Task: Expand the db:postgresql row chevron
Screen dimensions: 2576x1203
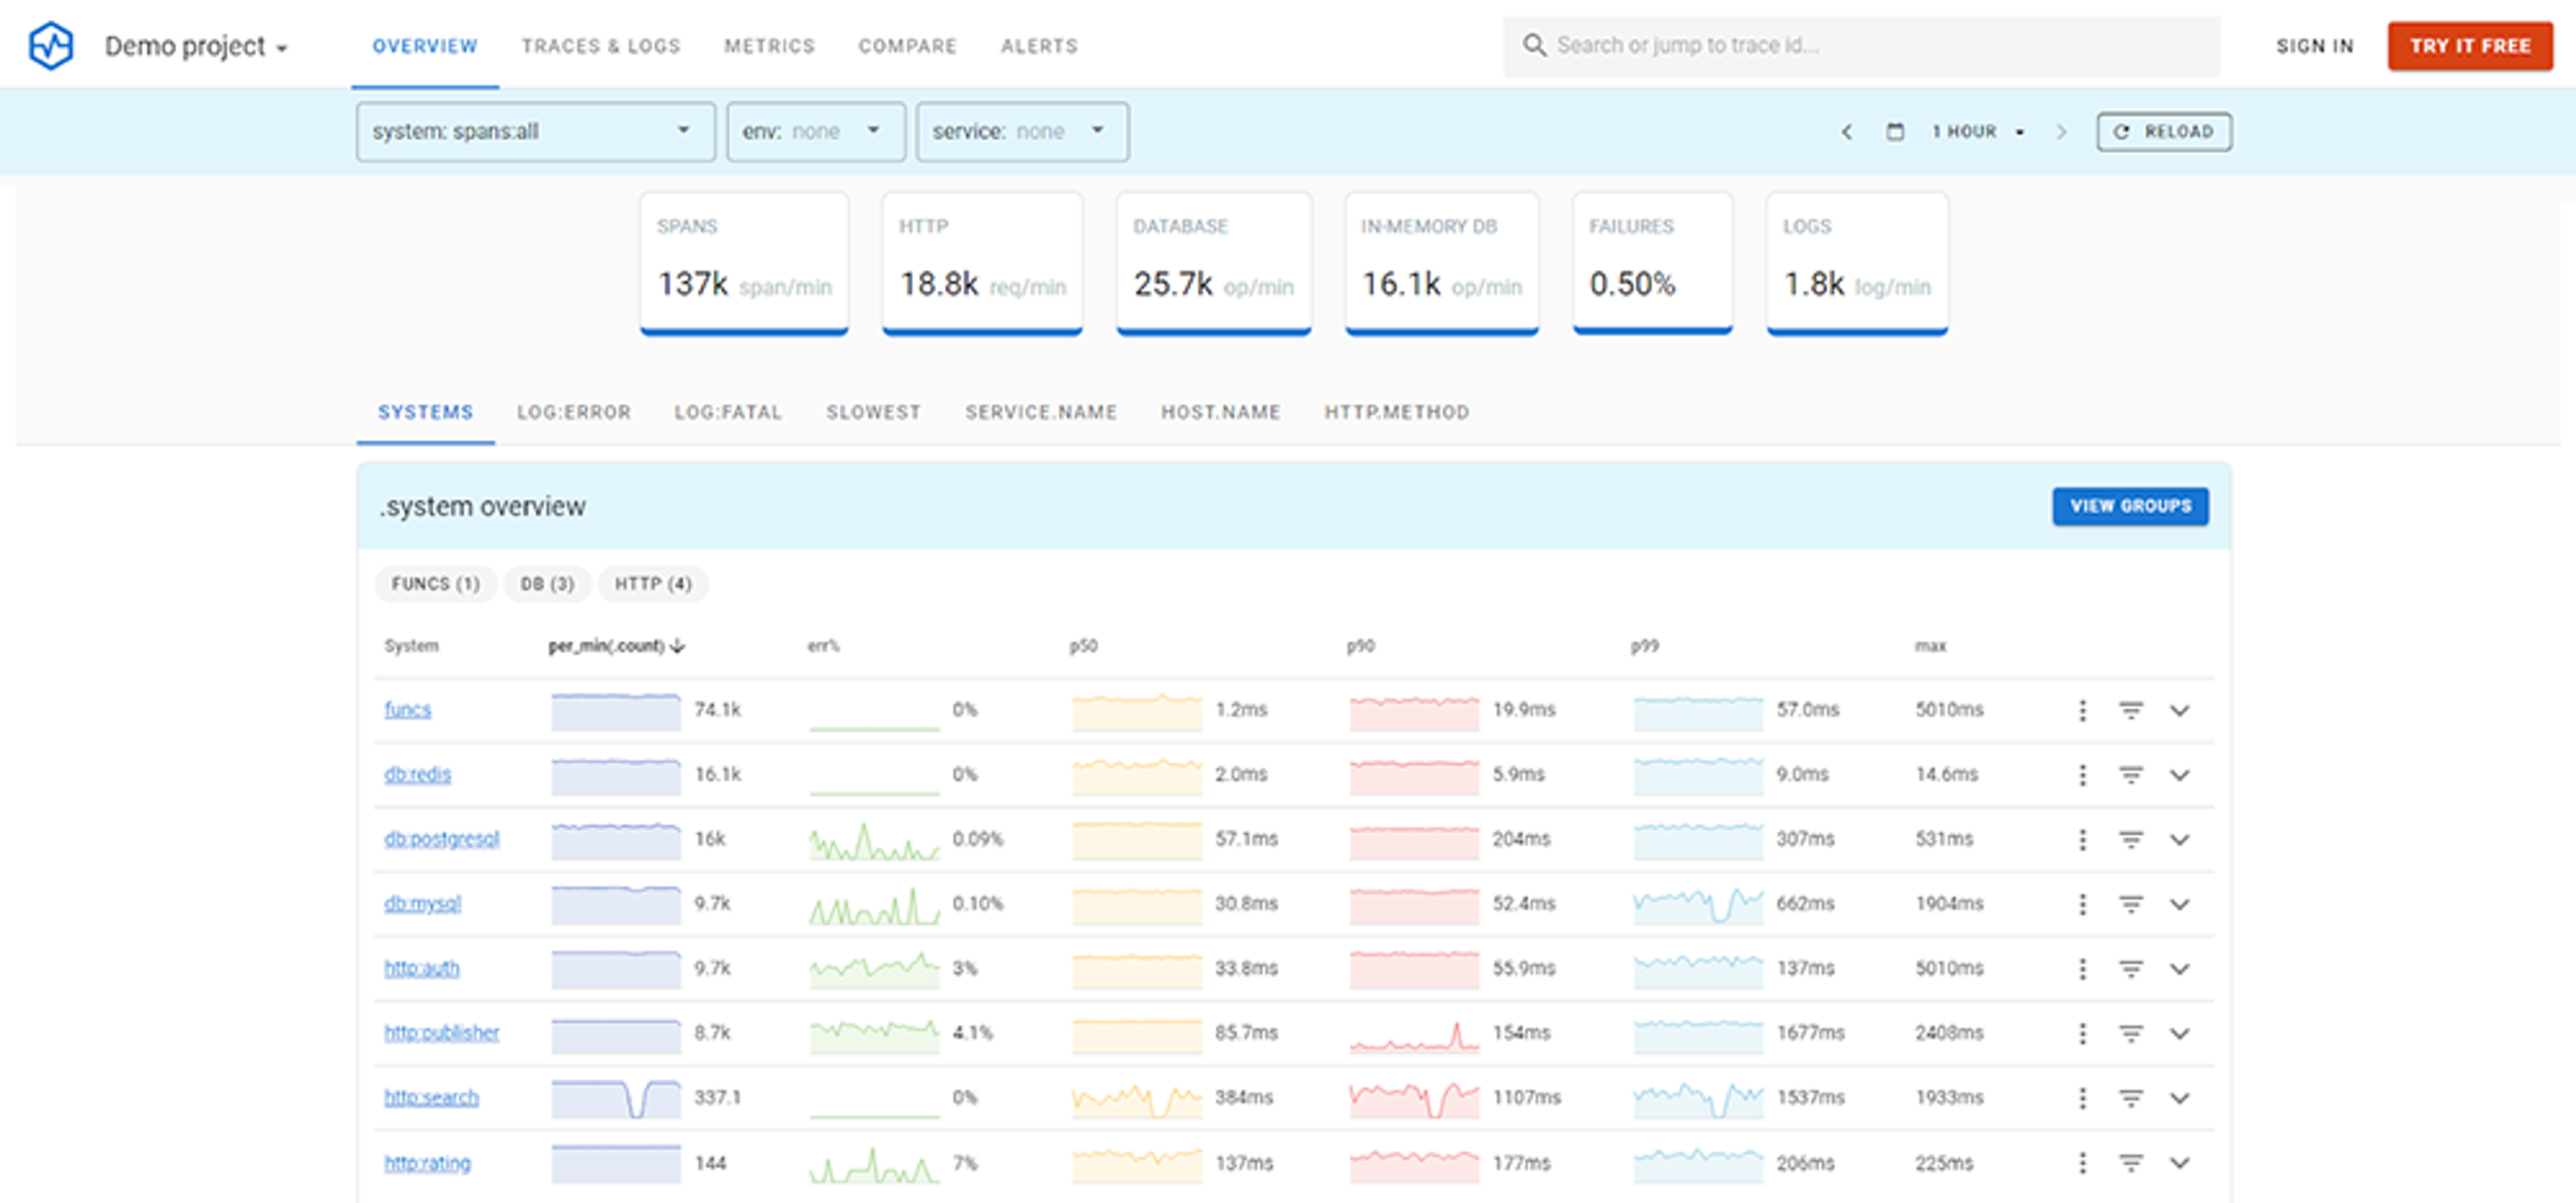Action: tap(2179, 840)
